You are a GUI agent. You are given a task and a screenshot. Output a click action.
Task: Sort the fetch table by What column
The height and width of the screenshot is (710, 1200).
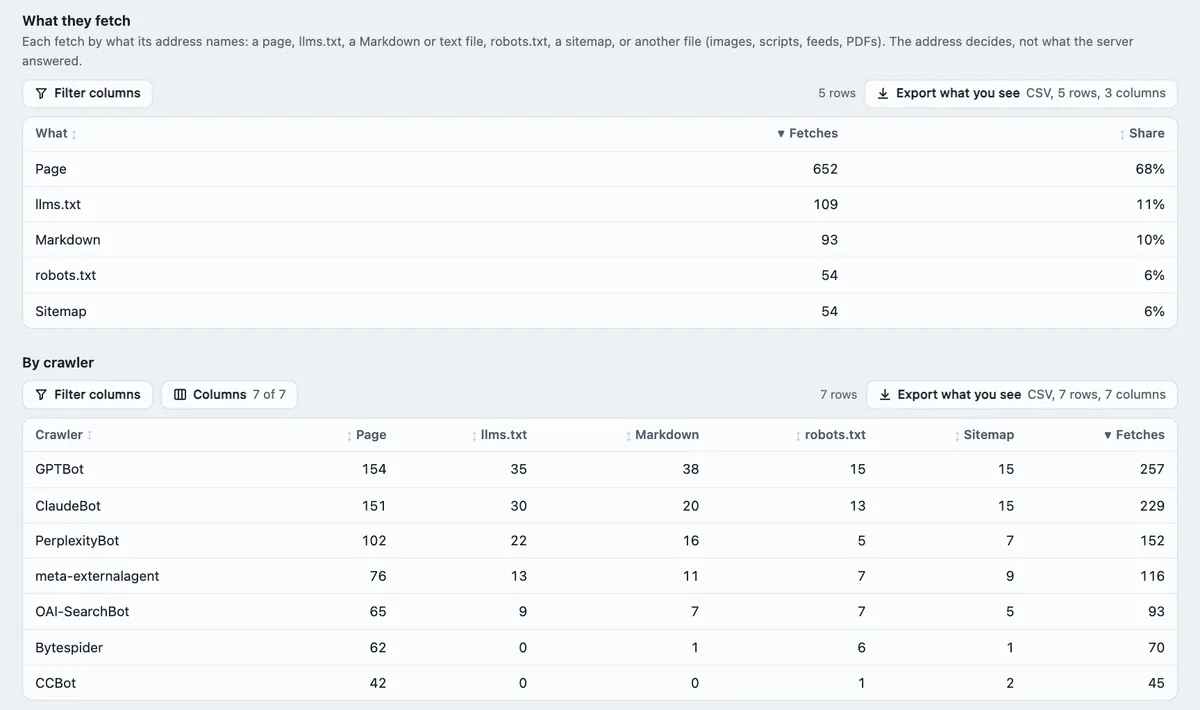[x=56, y=133]
